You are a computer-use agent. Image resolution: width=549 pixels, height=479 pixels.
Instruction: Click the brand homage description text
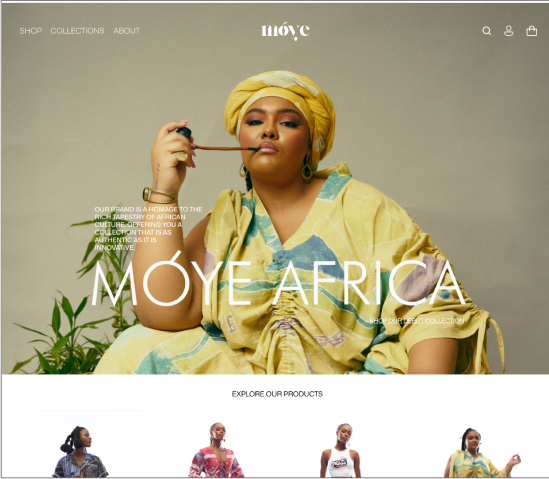[148, 228]
